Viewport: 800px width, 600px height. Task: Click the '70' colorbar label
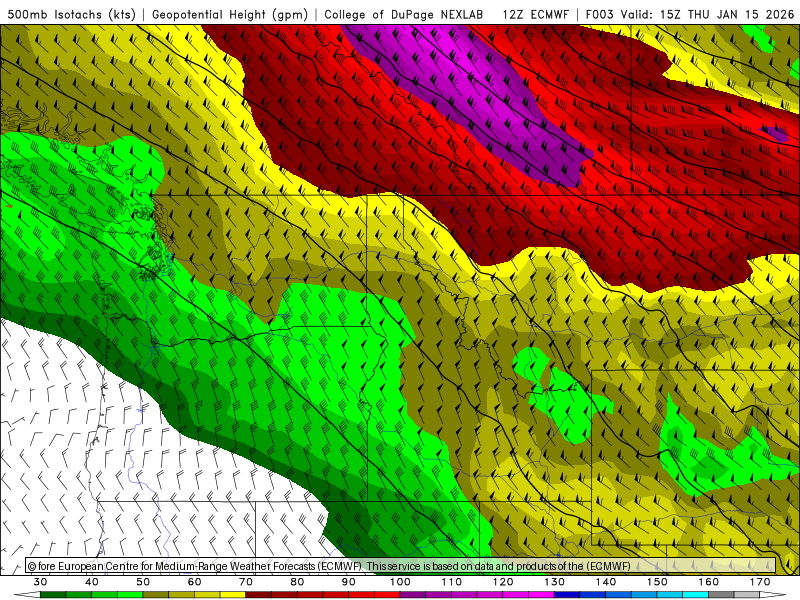tap(246, 582)
